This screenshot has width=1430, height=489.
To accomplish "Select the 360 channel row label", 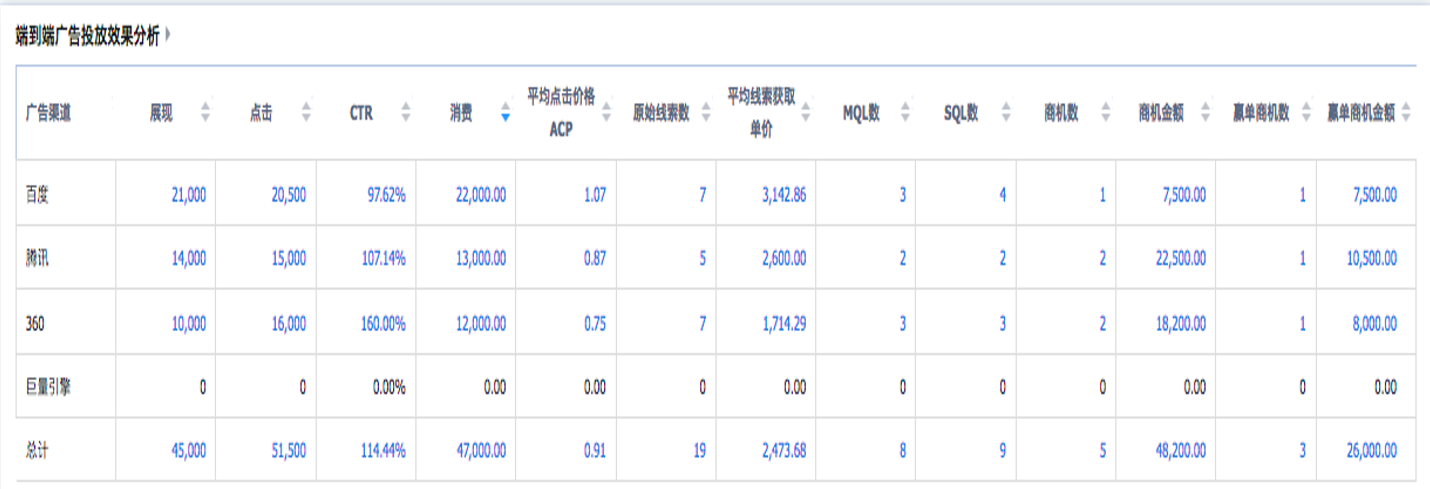I will (35, 323).
